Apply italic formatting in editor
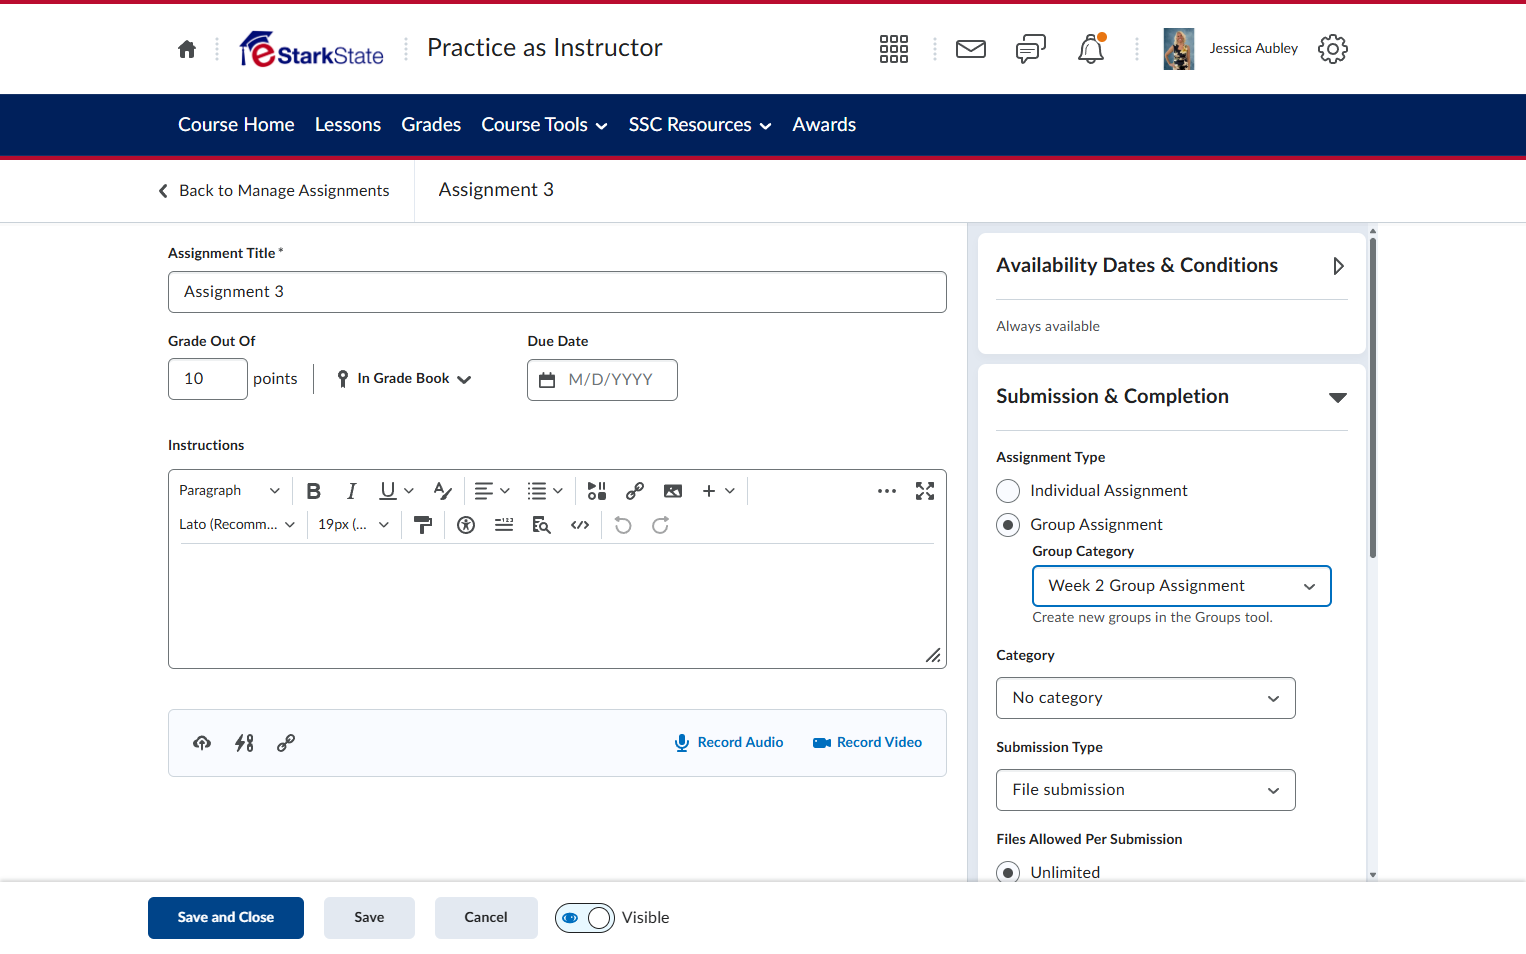This screenshot has height=954, width=1526. tap(351, 491)
